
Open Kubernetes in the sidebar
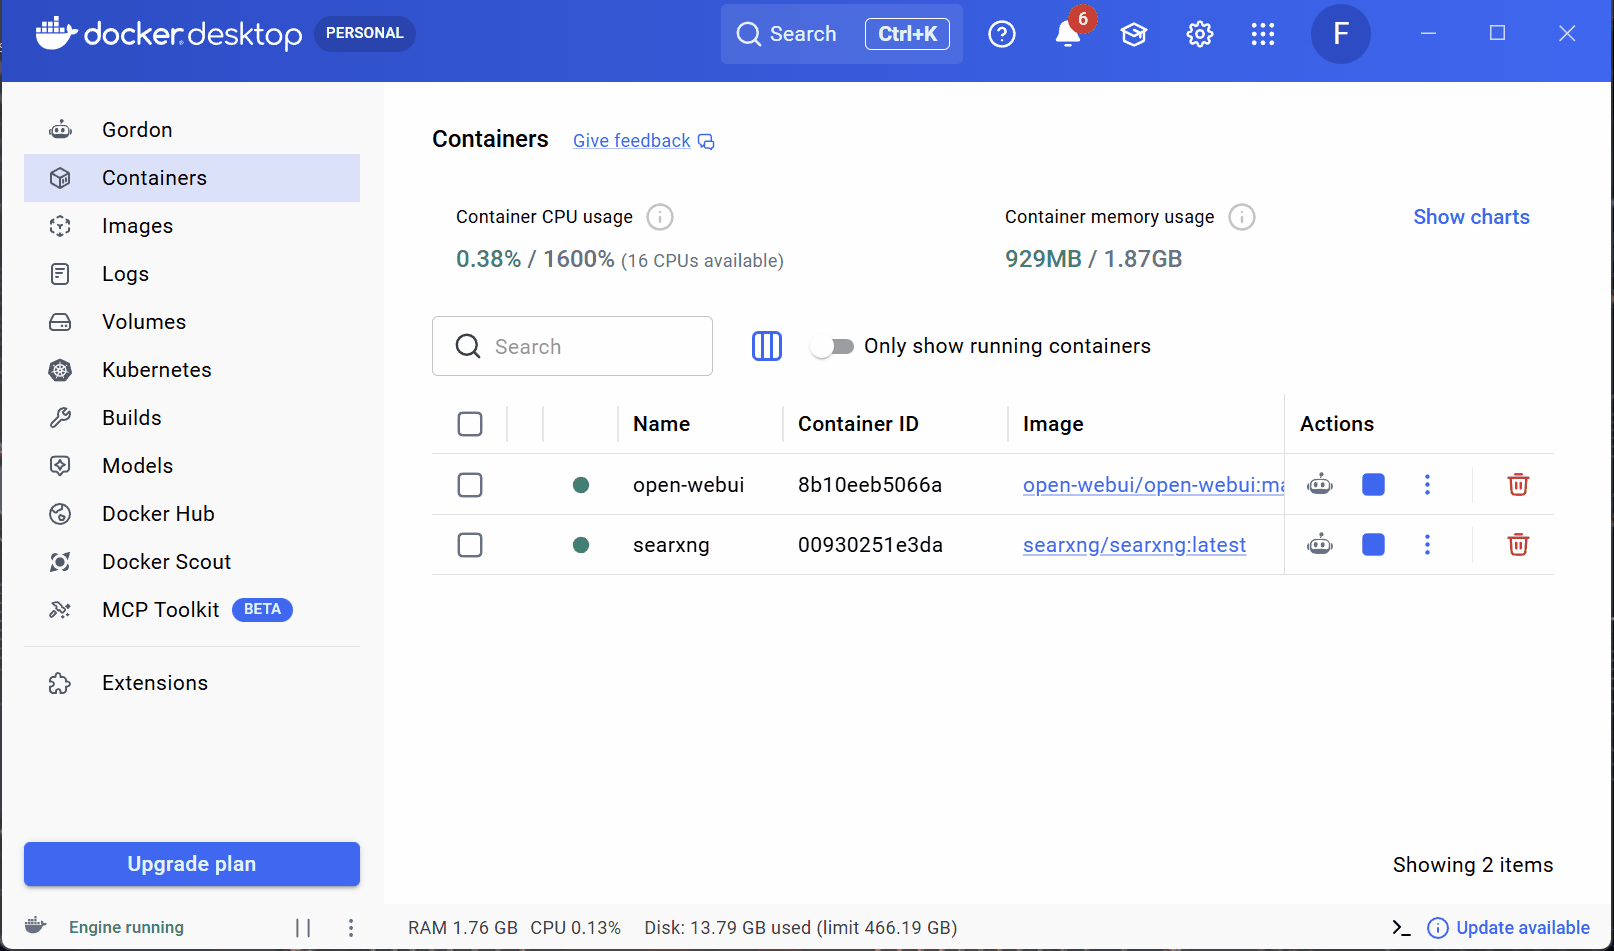(x=192, y=370)
